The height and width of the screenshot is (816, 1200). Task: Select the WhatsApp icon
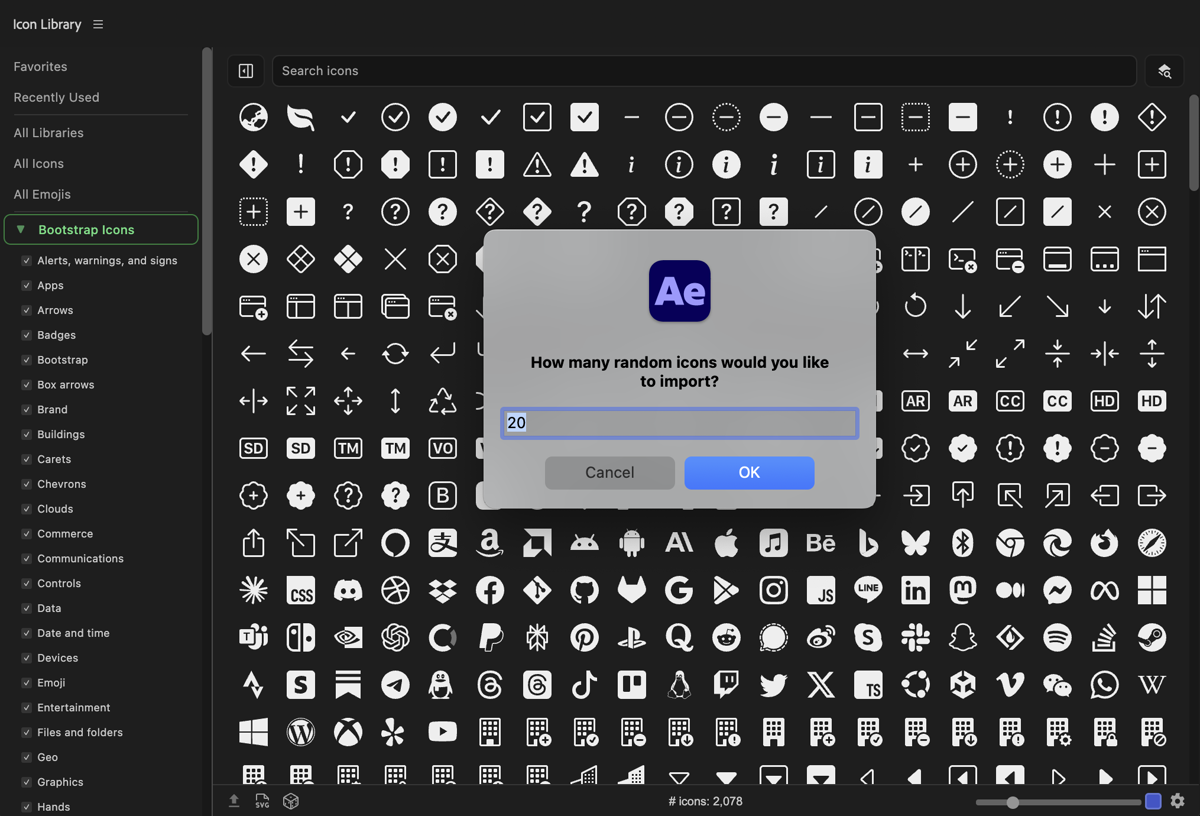point(1104,685)
